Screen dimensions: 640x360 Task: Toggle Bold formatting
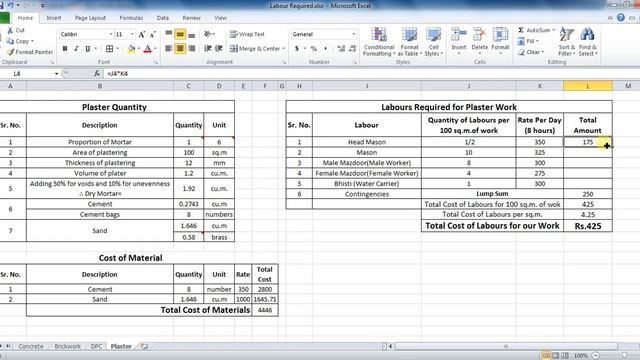point(65,49)
